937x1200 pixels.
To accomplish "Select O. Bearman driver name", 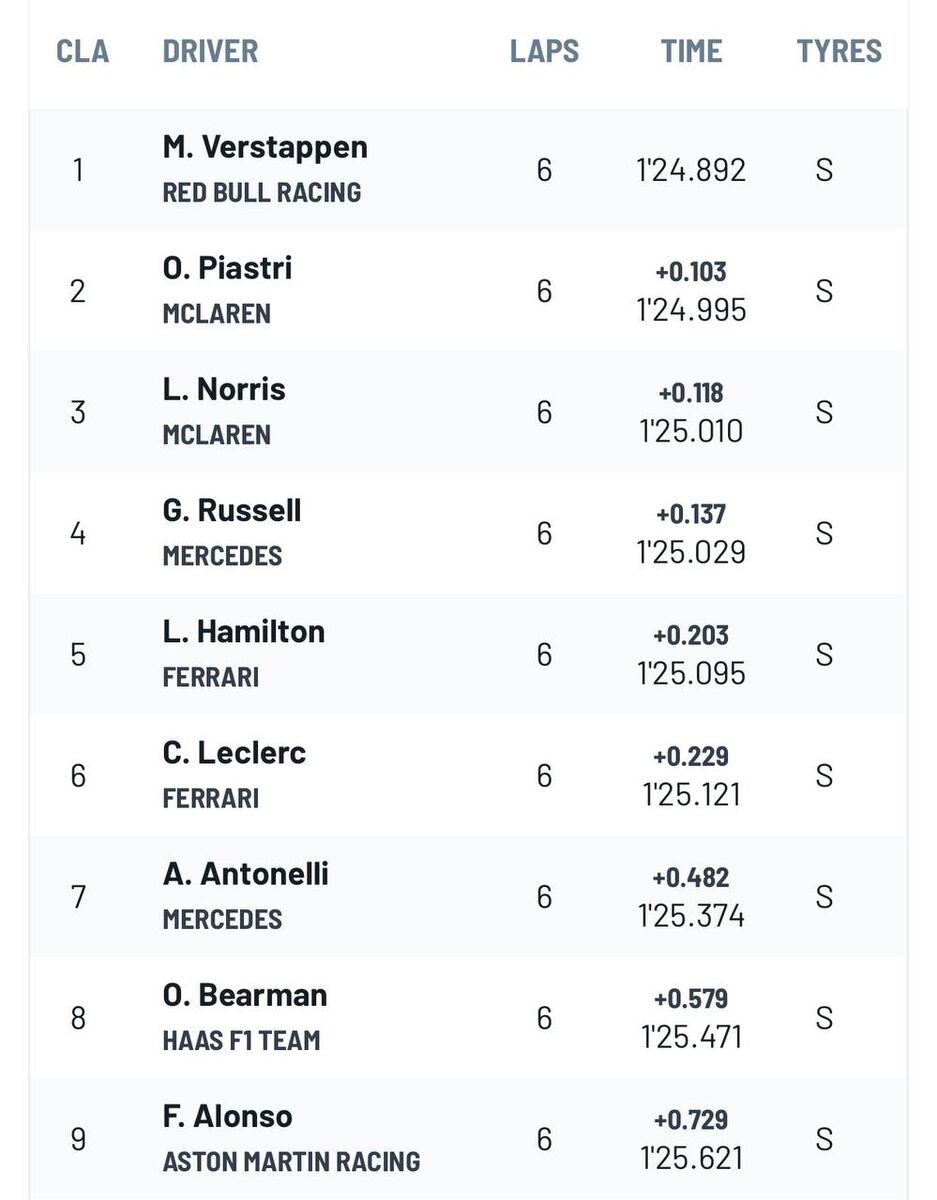I will [x=245, y=995].
